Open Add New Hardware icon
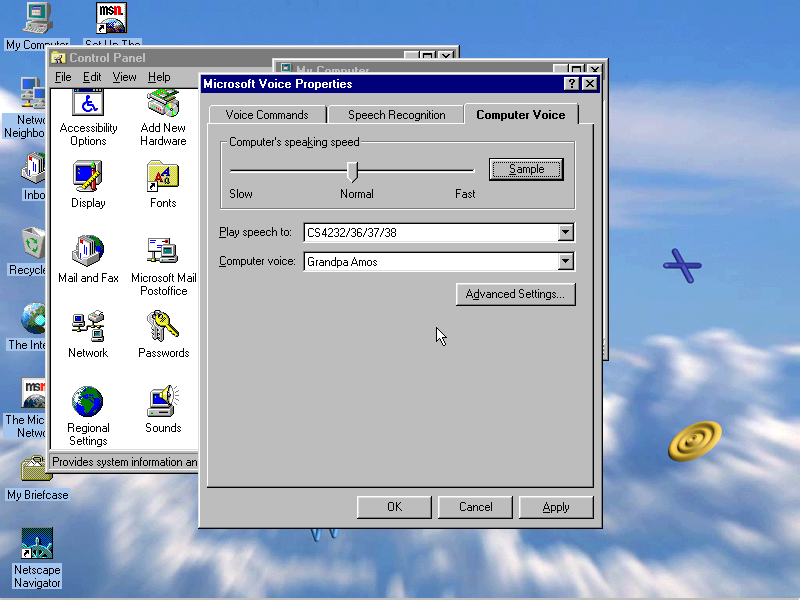Viewport: 800px width, 600px height. click(163, 105)
